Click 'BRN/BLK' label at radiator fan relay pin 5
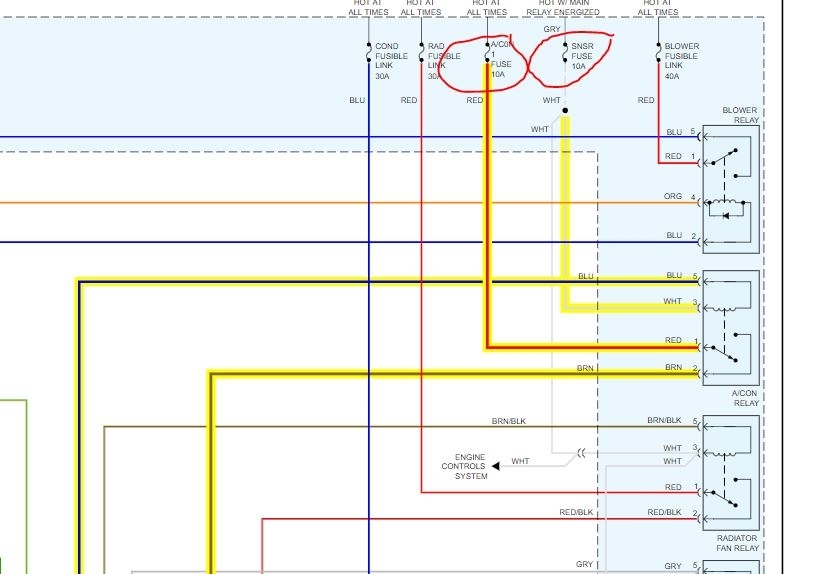This screenshot has width=820, height=574. click(x=664, y=420)
